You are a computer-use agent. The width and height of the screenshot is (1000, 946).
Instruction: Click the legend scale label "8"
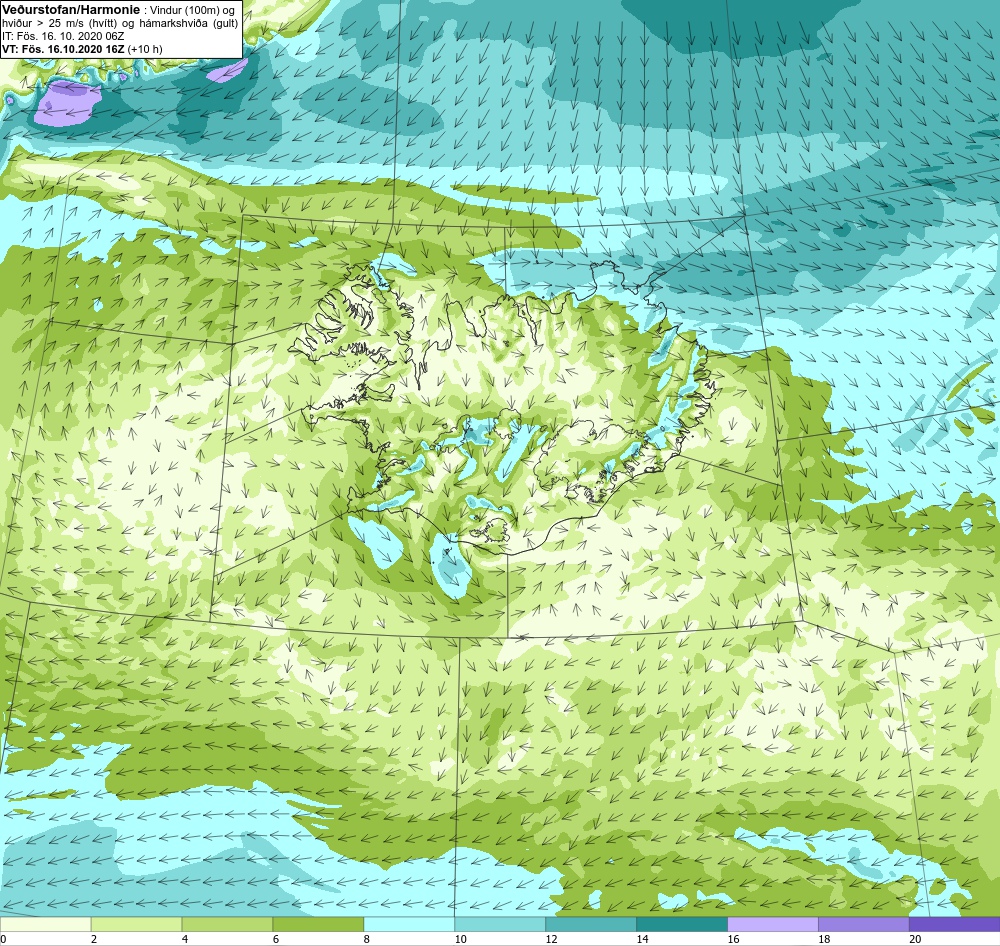tap(367, 938)
